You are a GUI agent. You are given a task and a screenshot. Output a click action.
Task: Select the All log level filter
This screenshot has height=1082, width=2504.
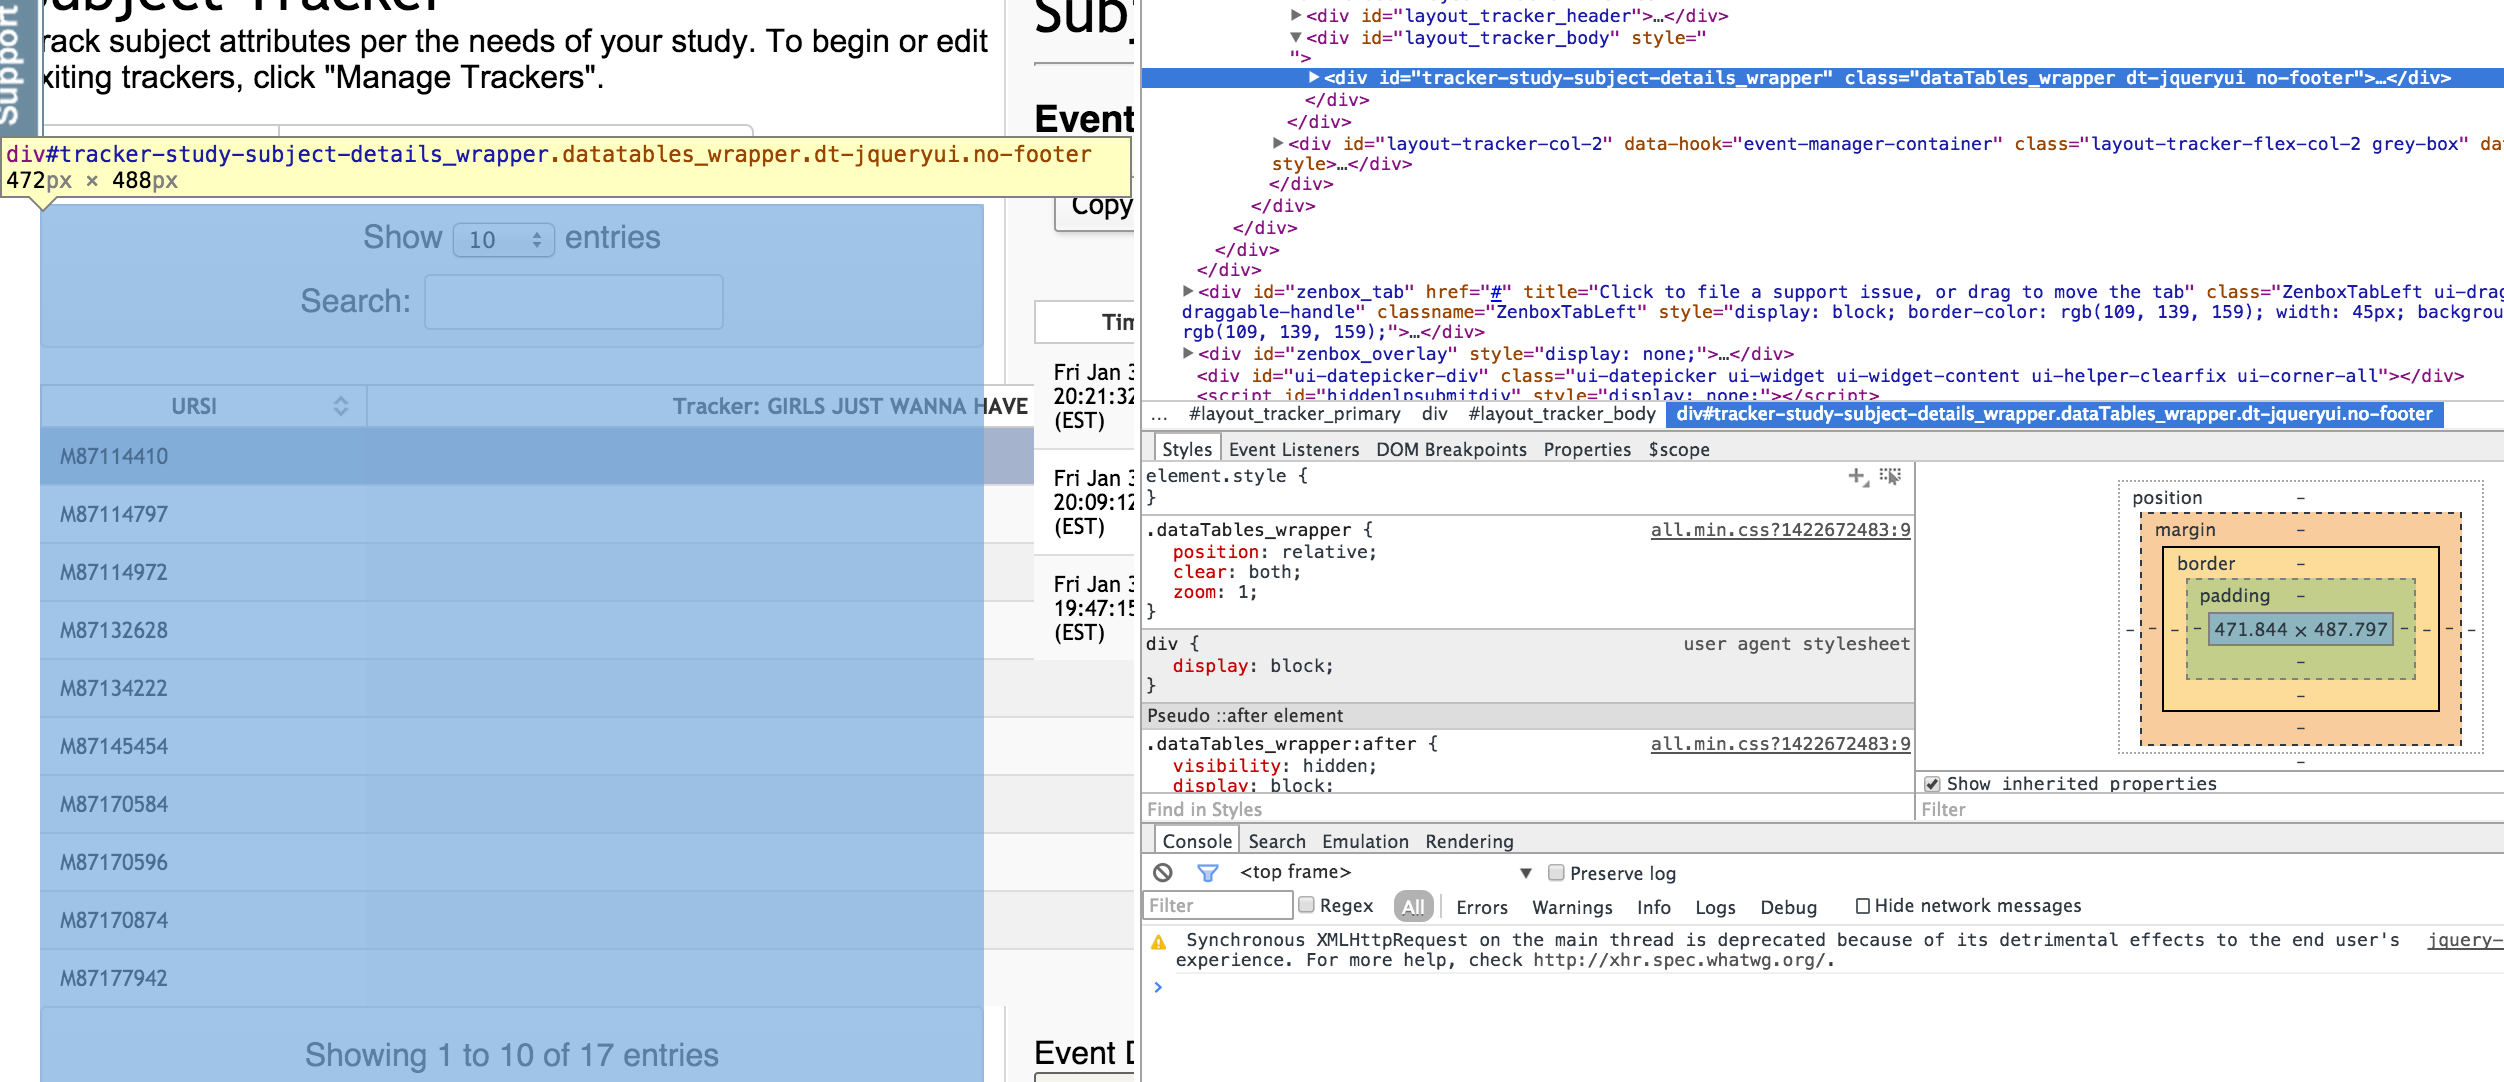click(x=1413, y=907)
